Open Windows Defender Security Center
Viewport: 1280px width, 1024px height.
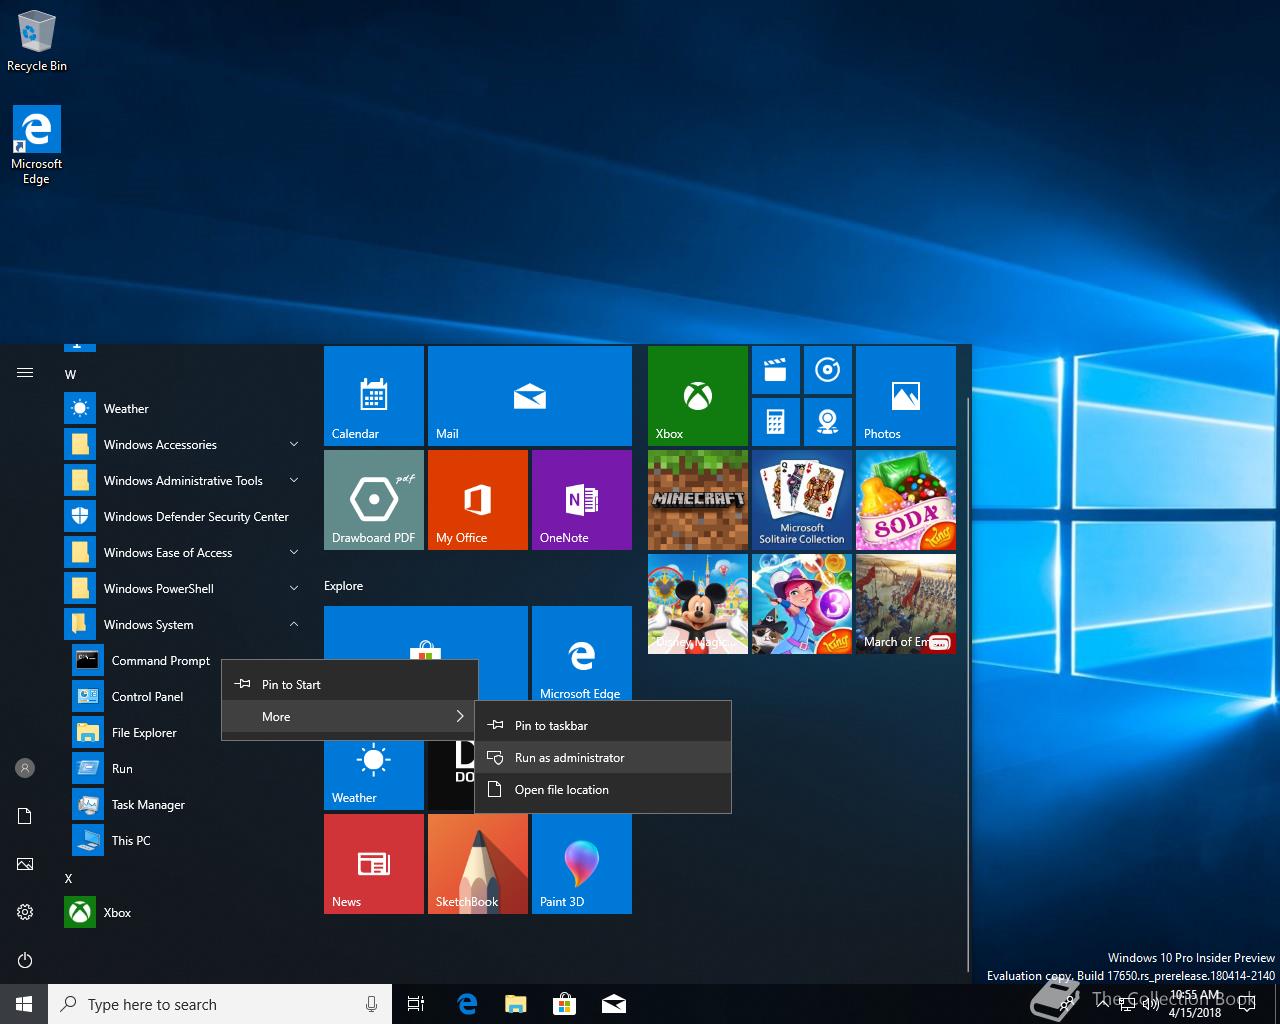(184, 517)
